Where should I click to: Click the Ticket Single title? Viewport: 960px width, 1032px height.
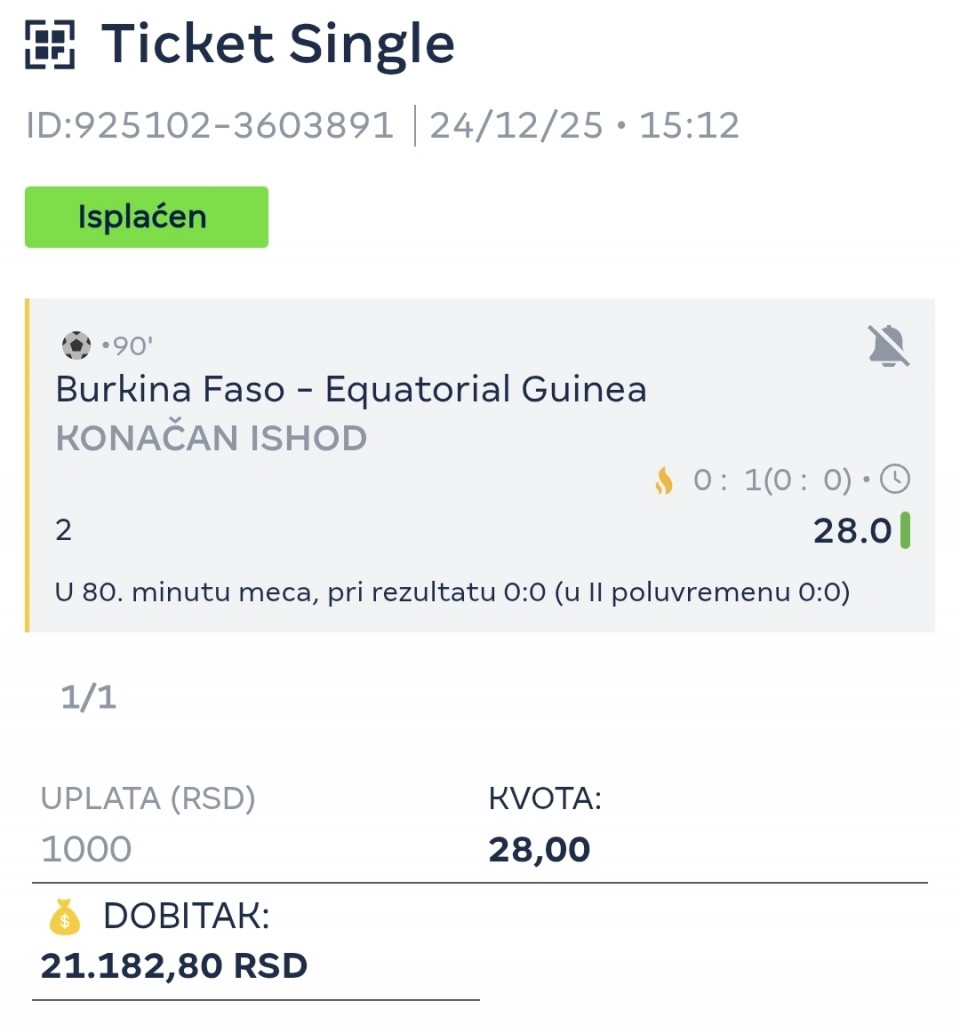tap(278, 43)
